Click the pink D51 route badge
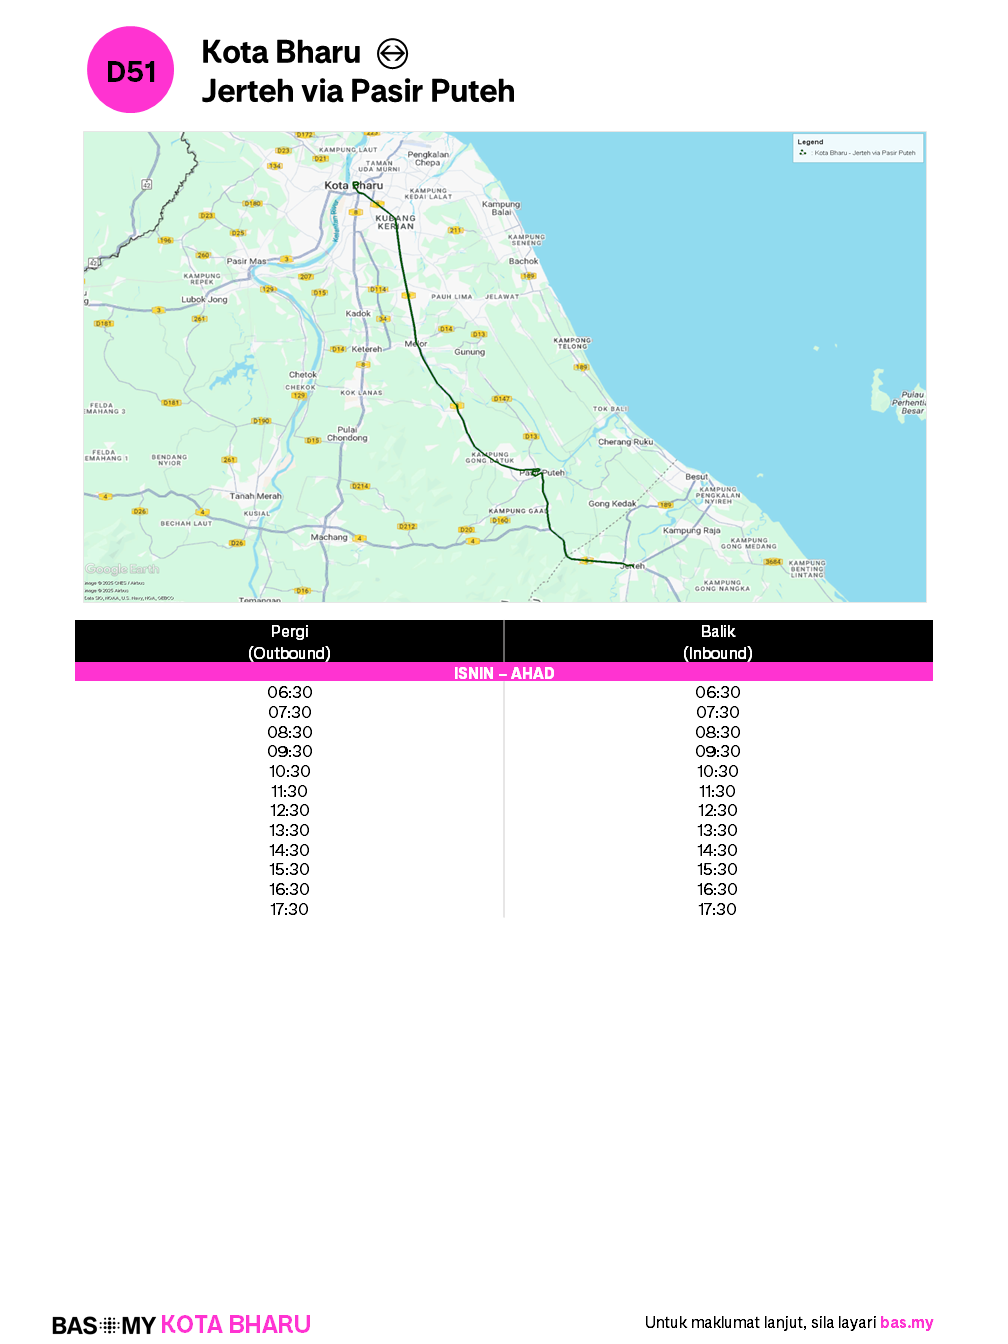 (131, 70)
